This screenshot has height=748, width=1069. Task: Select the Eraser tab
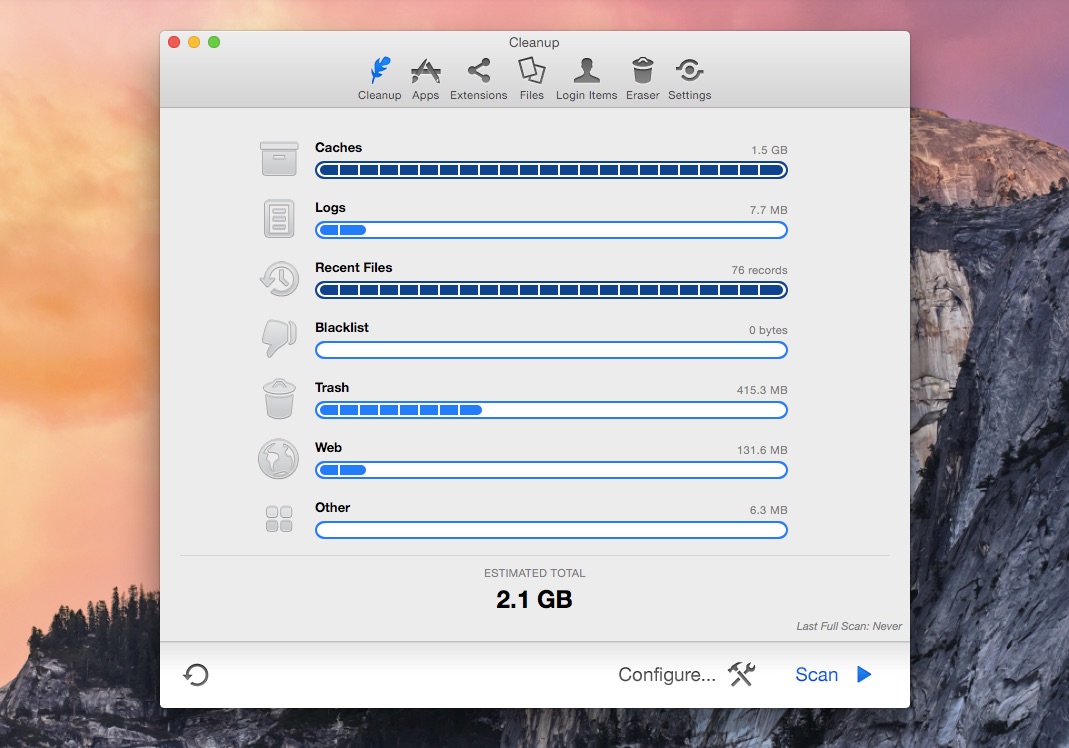pos(642,79)
